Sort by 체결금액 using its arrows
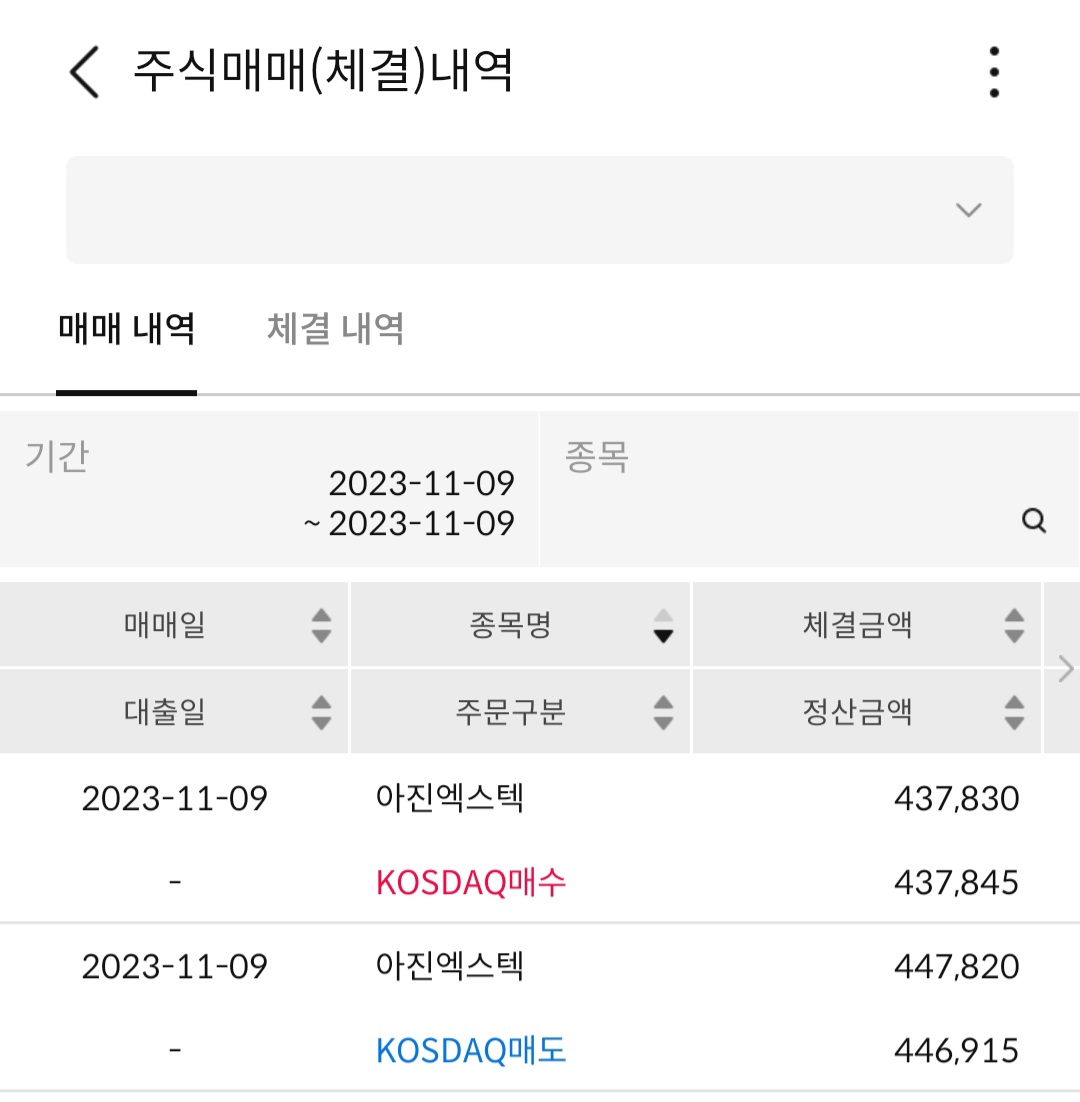Image resolution: width=1080 pixels, height=1102 pixels. (x=1013, y=625)
